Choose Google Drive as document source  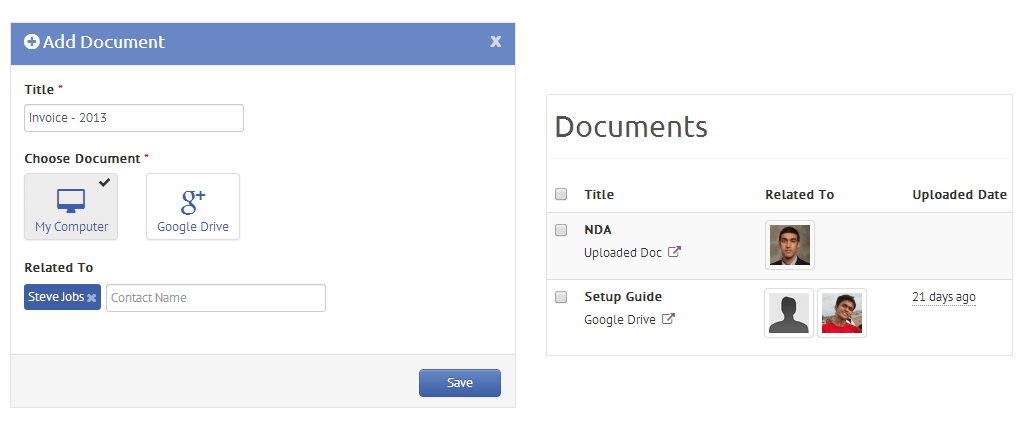193,206
